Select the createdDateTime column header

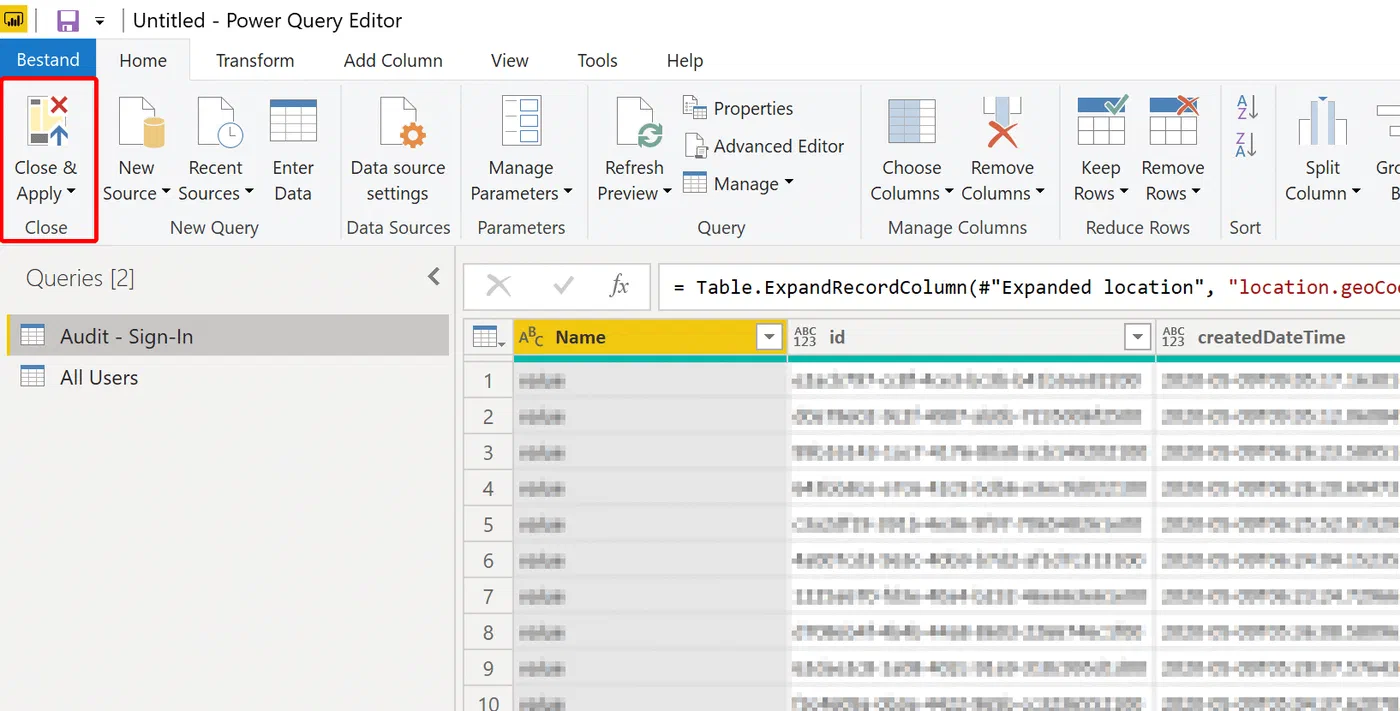1279,337
